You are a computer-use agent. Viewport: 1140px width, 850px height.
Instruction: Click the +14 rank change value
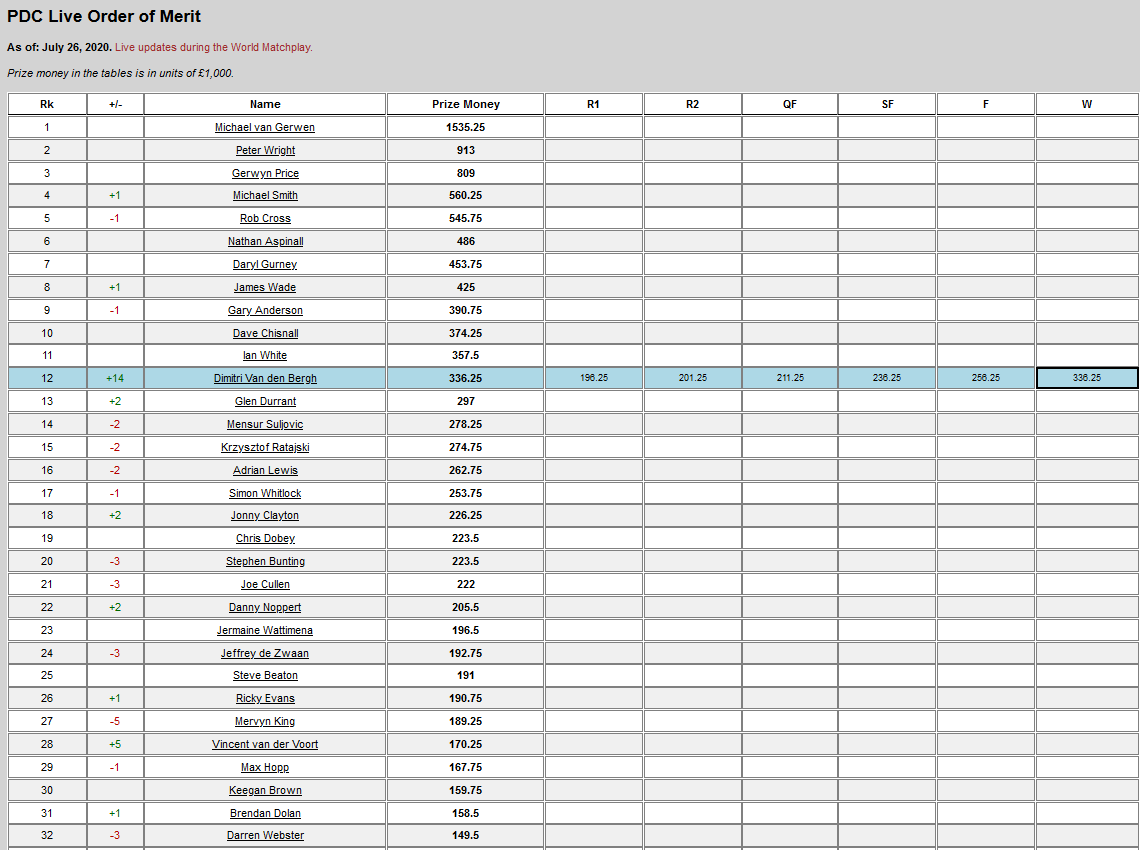pos(115,378)
